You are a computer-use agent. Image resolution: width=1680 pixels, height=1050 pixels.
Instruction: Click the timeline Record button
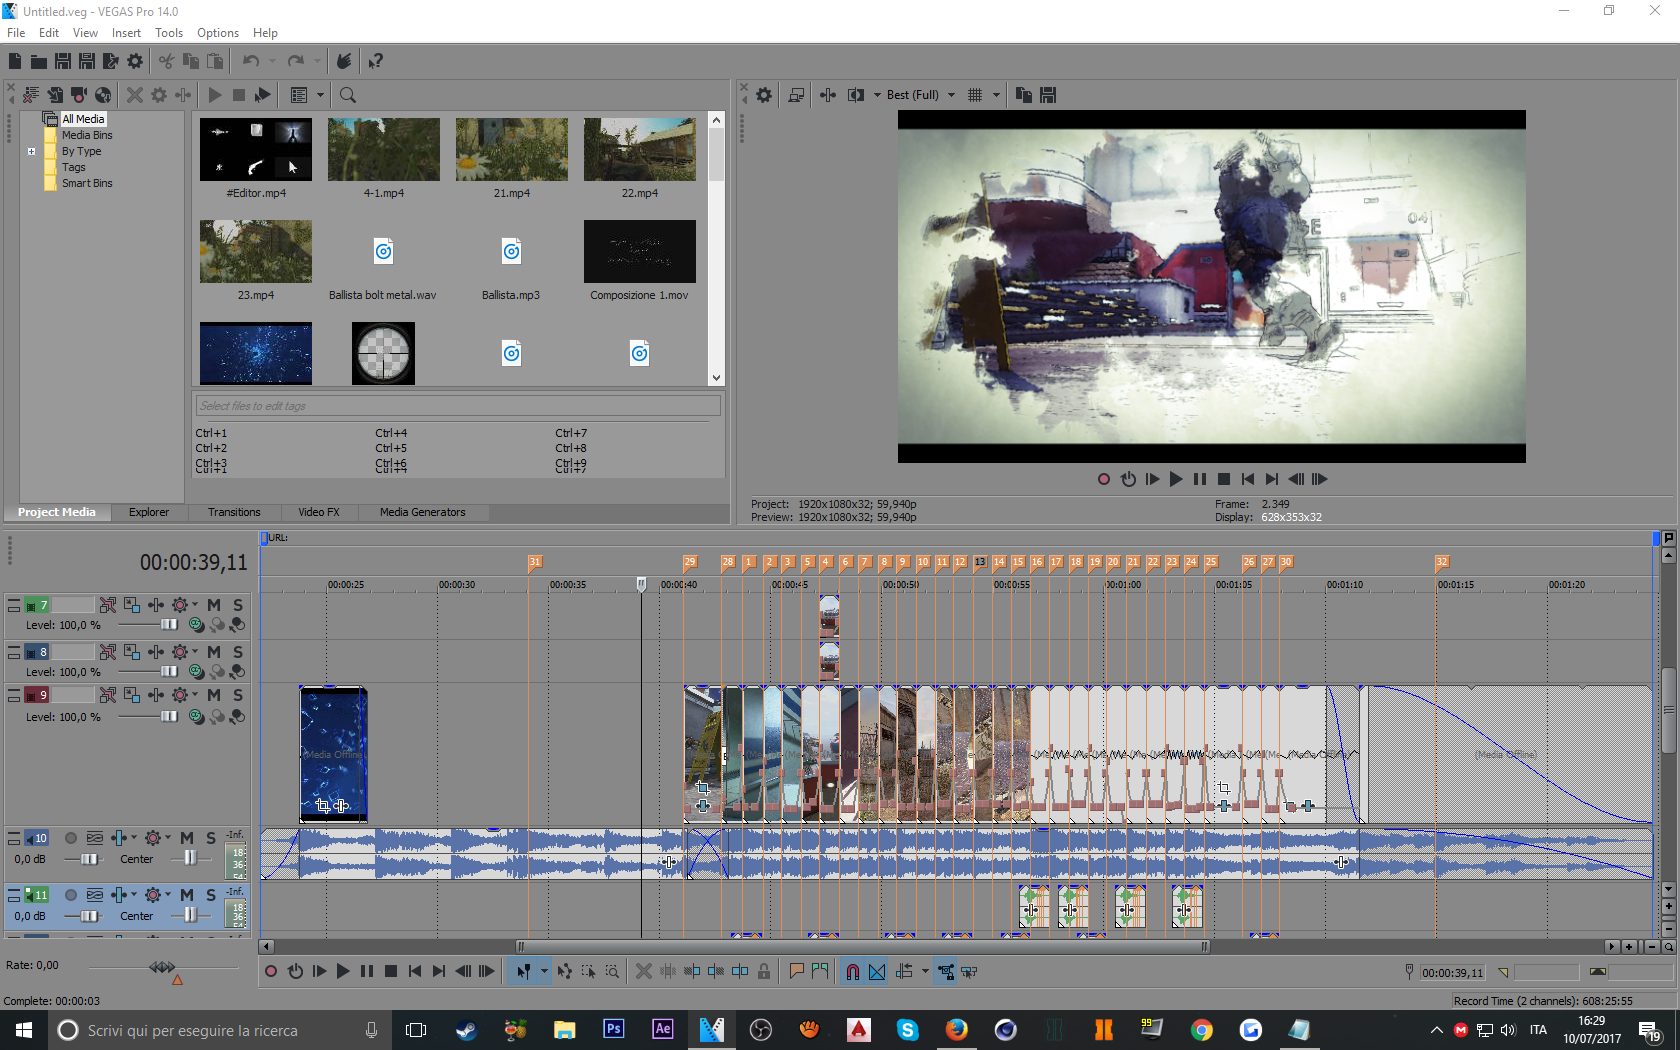click(271, 971)
